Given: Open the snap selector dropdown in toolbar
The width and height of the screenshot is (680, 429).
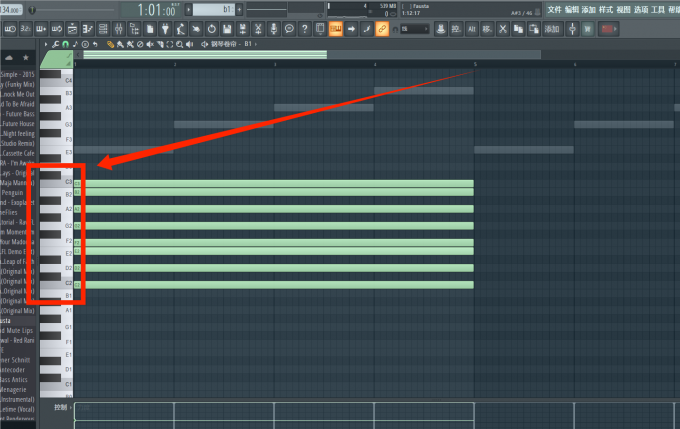Looking at the screenshot, I should pos(415,29).
